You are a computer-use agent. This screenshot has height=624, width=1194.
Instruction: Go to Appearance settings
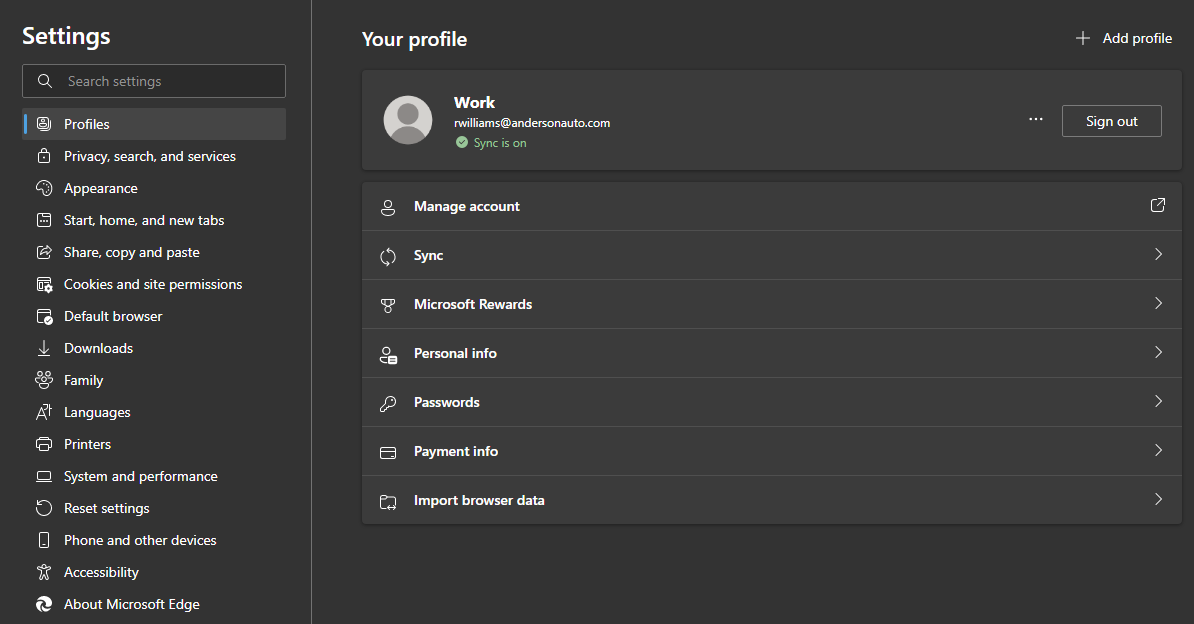pos(155,187)
